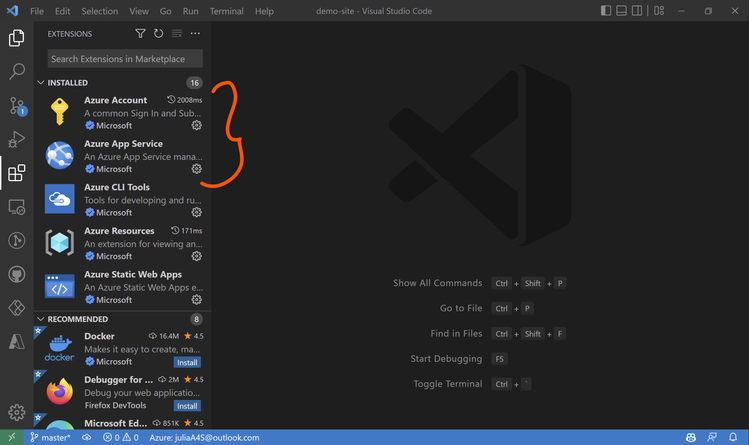
Task: Open the GitHub icon in activity bar
Action: pos(17,275)
